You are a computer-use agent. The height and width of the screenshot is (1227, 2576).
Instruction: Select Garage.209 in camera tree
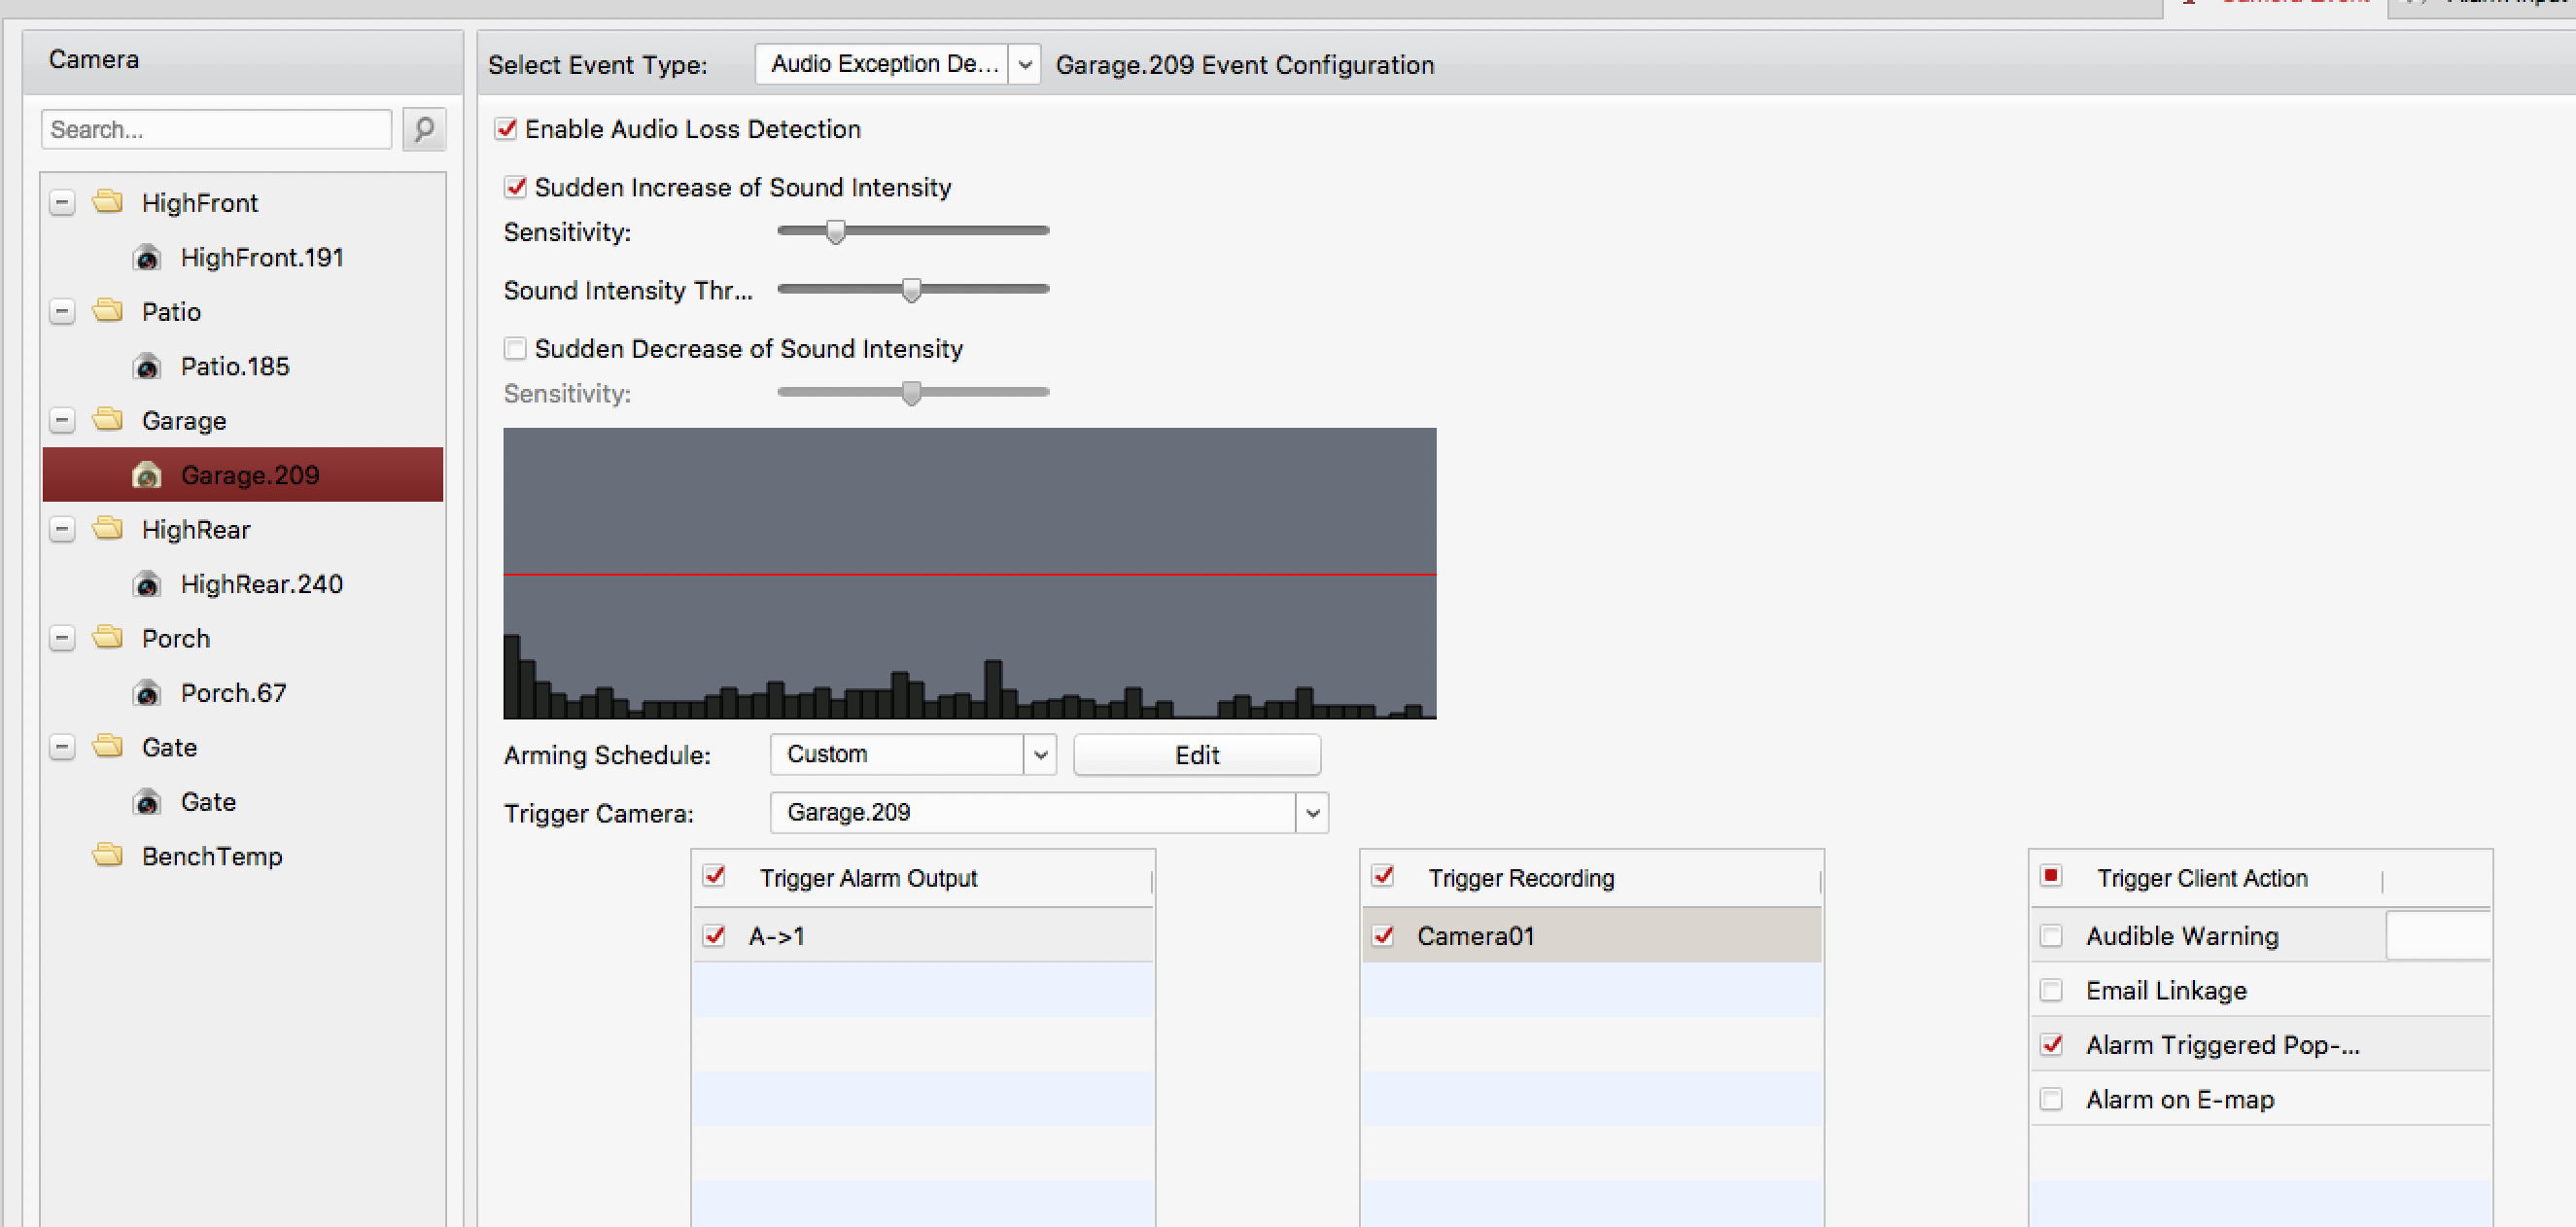pos(250,475)
